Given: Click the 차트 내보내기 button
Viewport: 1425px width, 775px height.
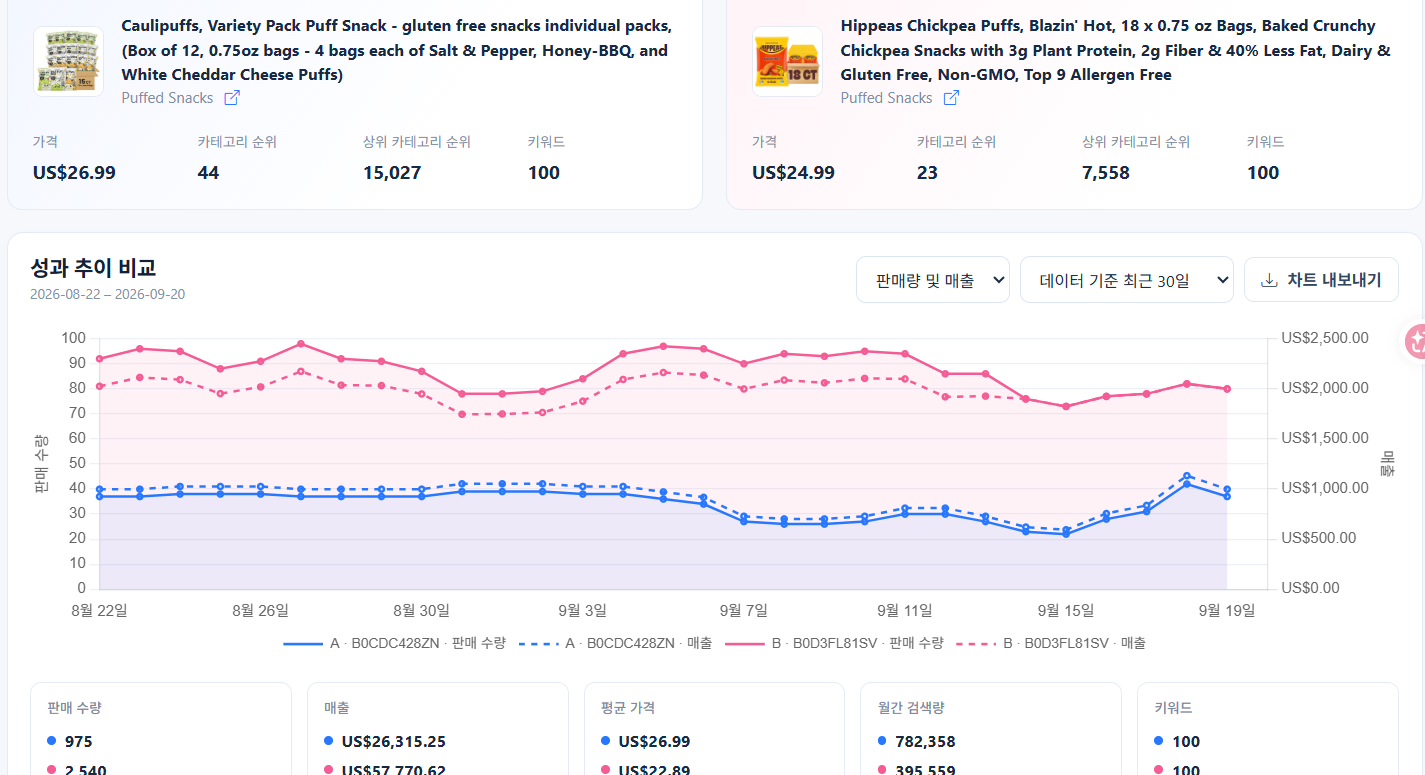Looking at the screenshot, I should (x=1320, y=280).
